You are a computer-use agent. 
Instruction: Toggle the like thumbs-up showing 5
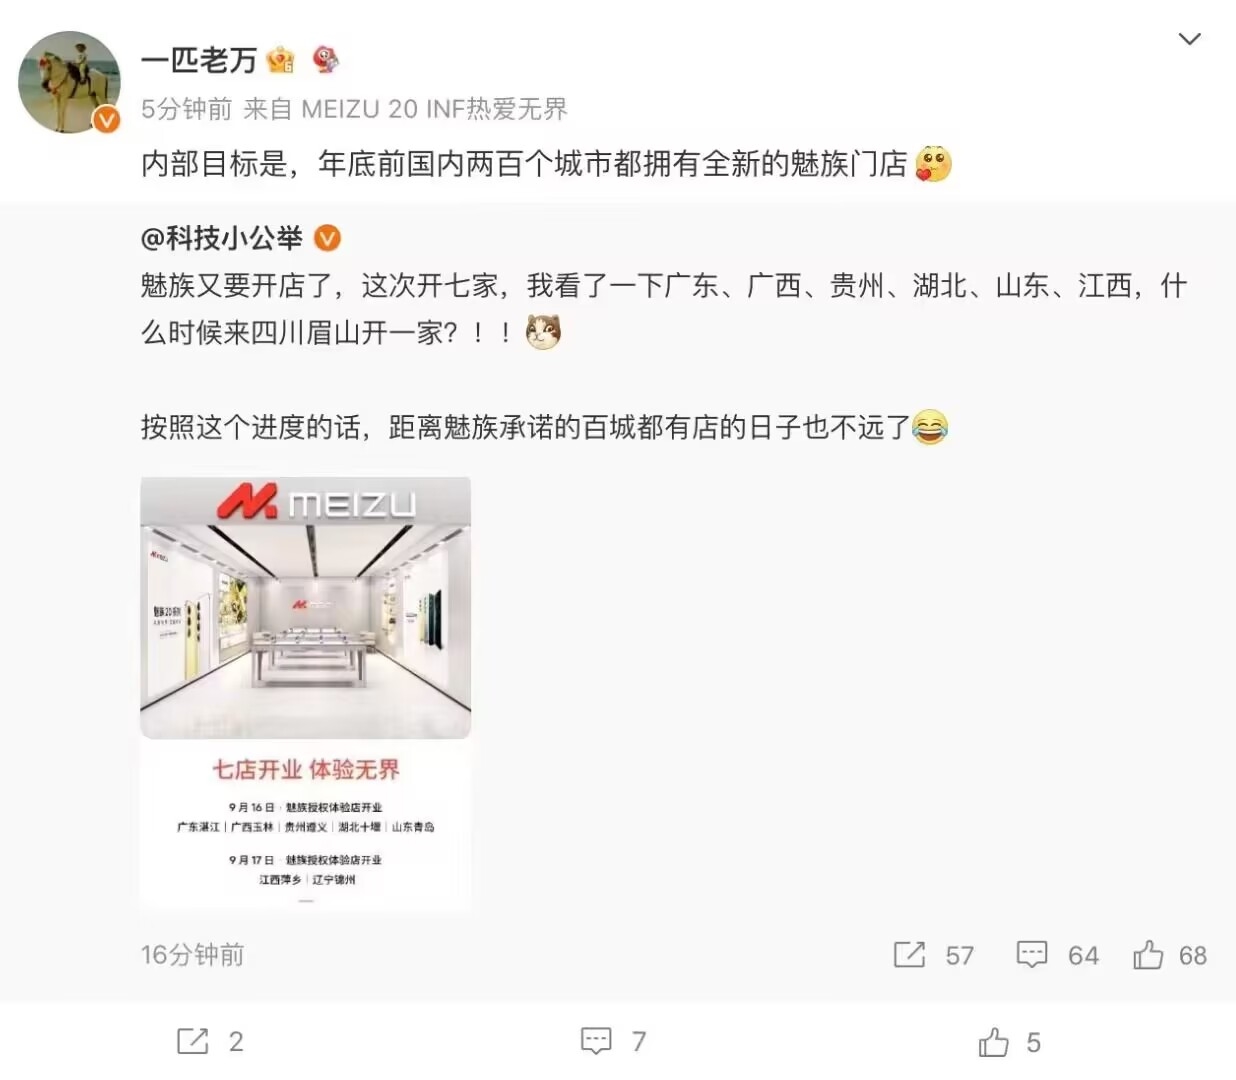(993, 1042)
